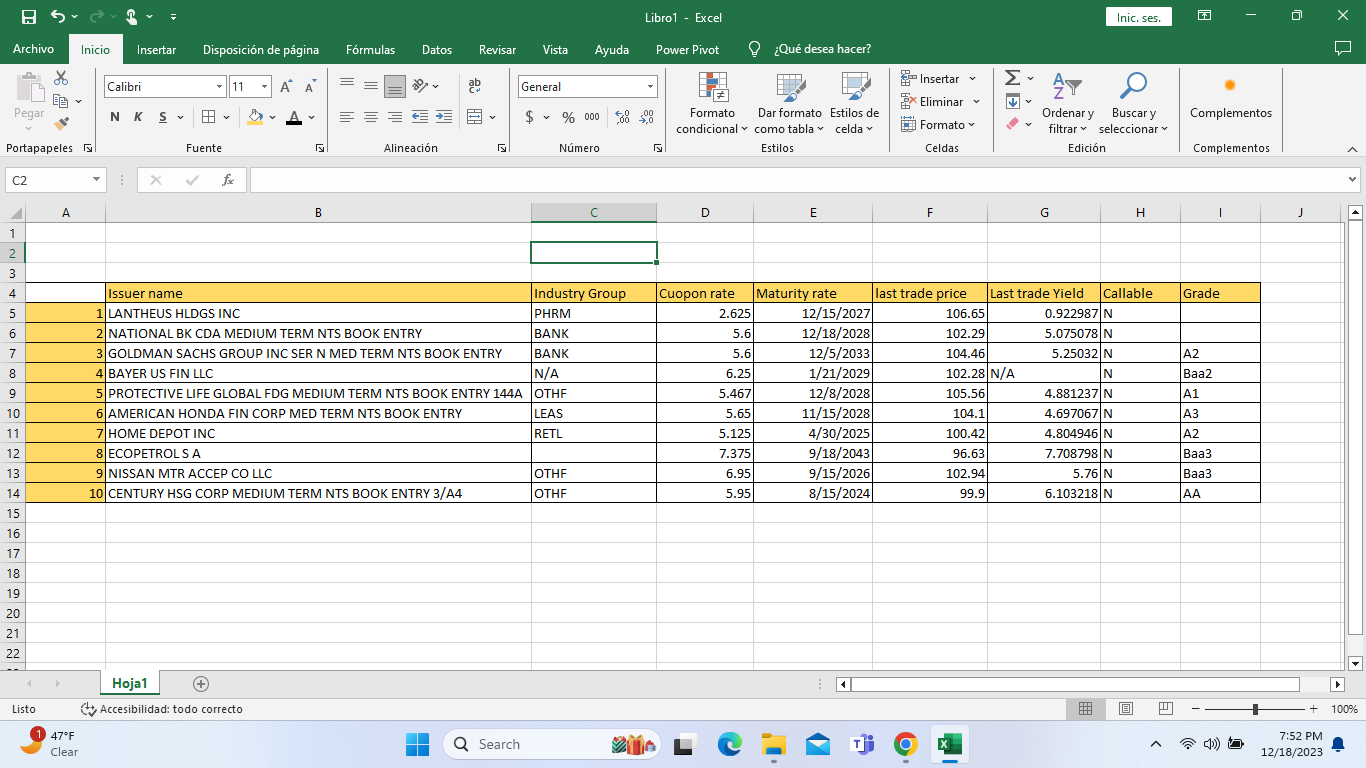Click the Insertar cells button
Image resolution: width=1366 pixels, height=768 pixels.
(931, 78)
